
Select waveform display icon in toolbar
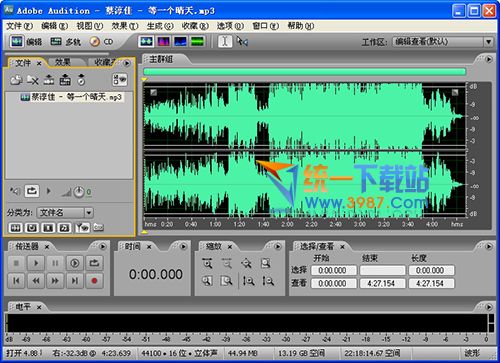[146, 42]
